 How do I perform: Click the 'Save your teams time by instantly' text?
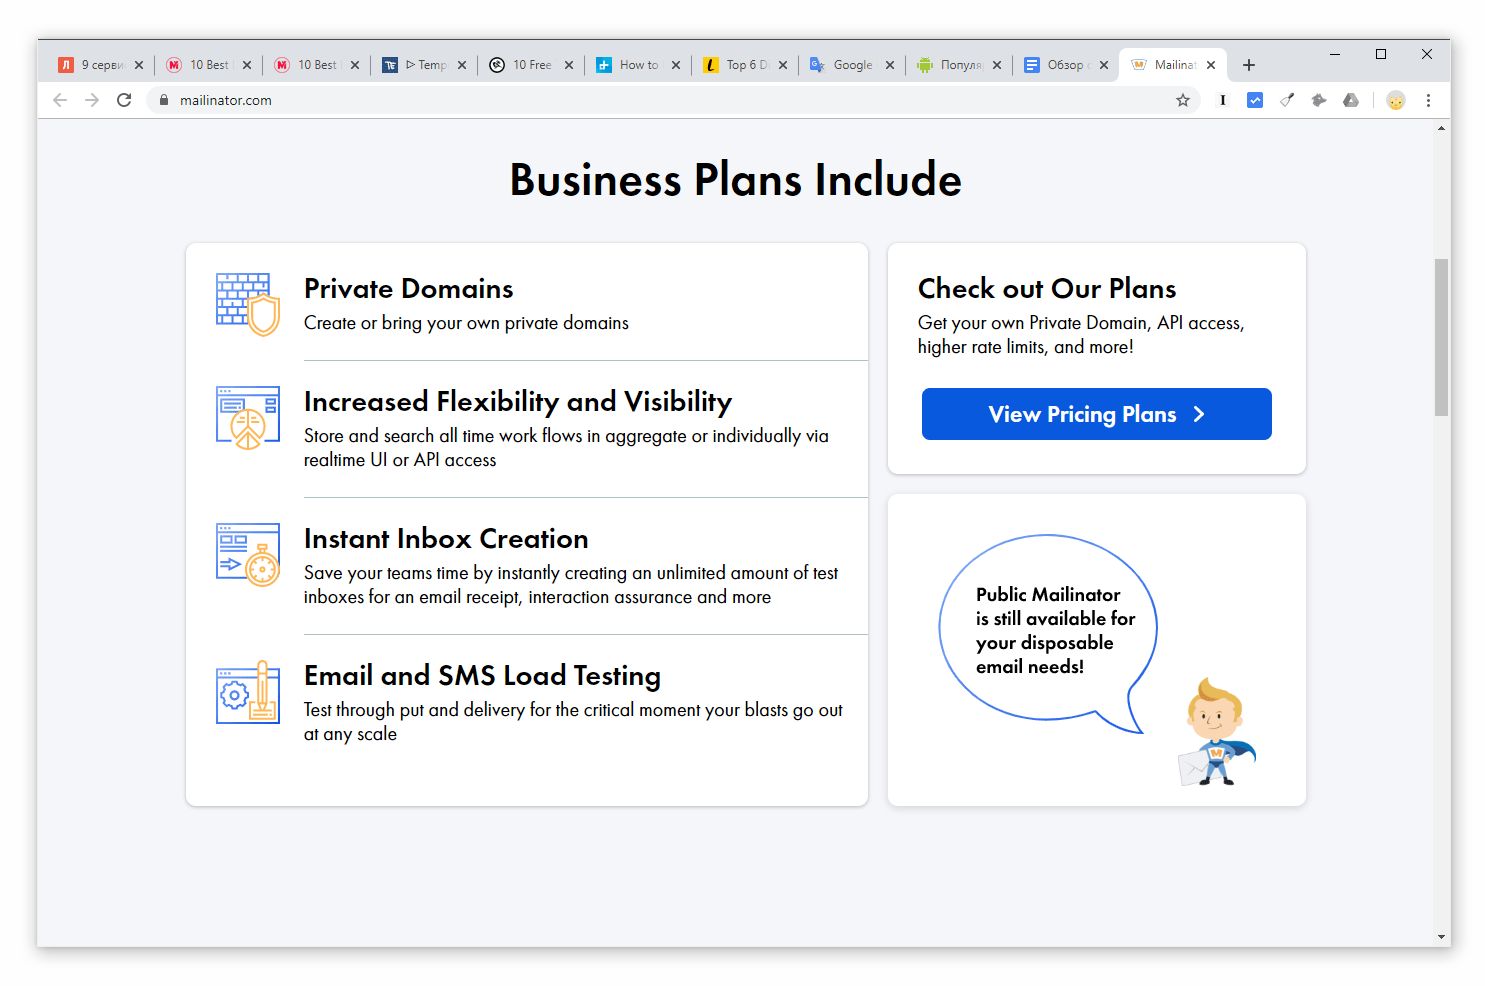coord(571,585)
